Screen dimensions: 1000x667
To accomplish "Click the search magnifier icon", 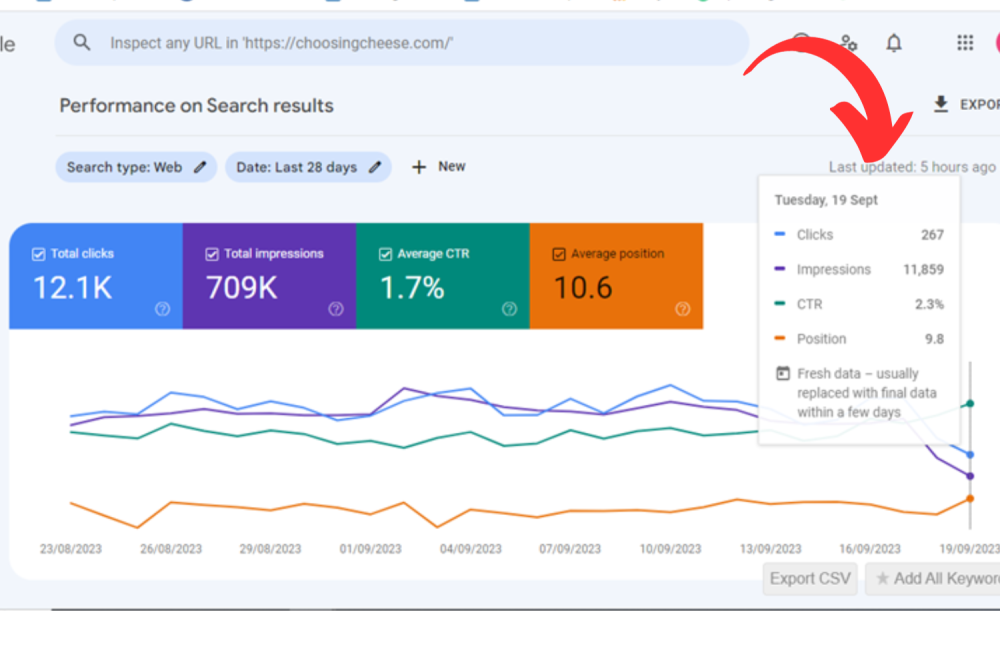I will click(x=83, y=43).
